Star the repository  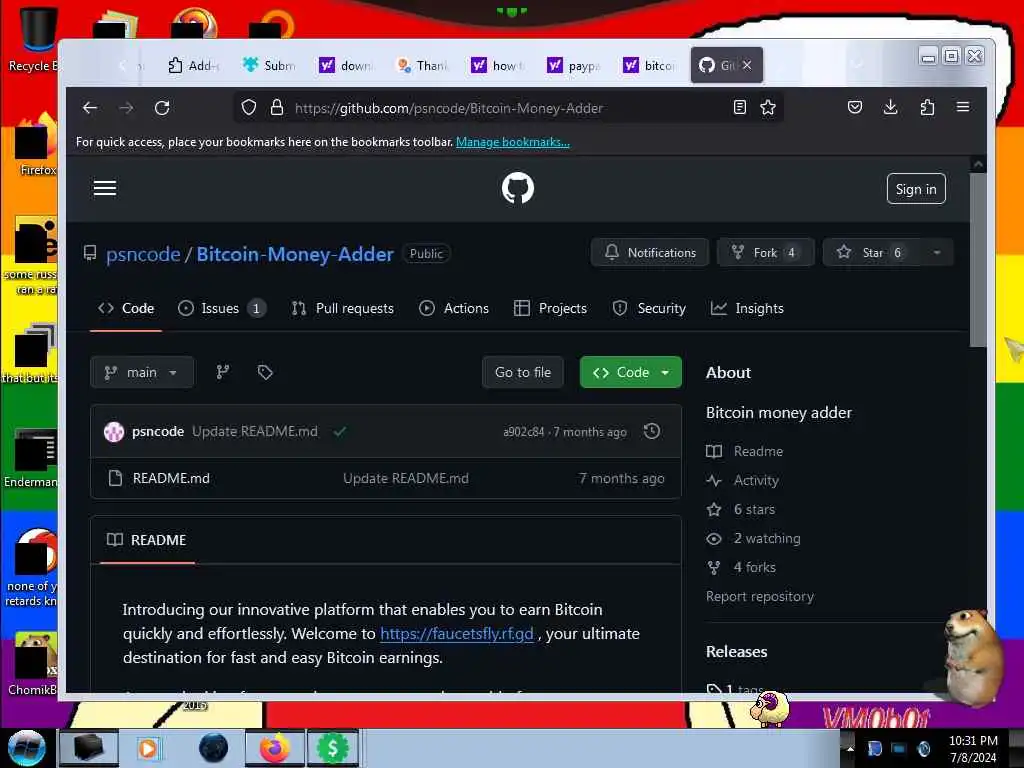[872, 253]
